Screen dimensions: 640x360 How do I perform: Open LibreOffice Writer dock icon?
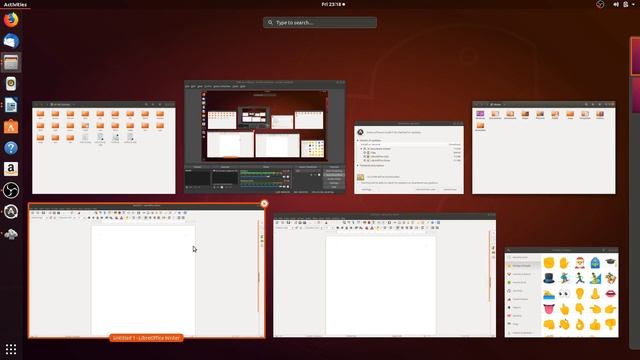[x=11, y=105]
